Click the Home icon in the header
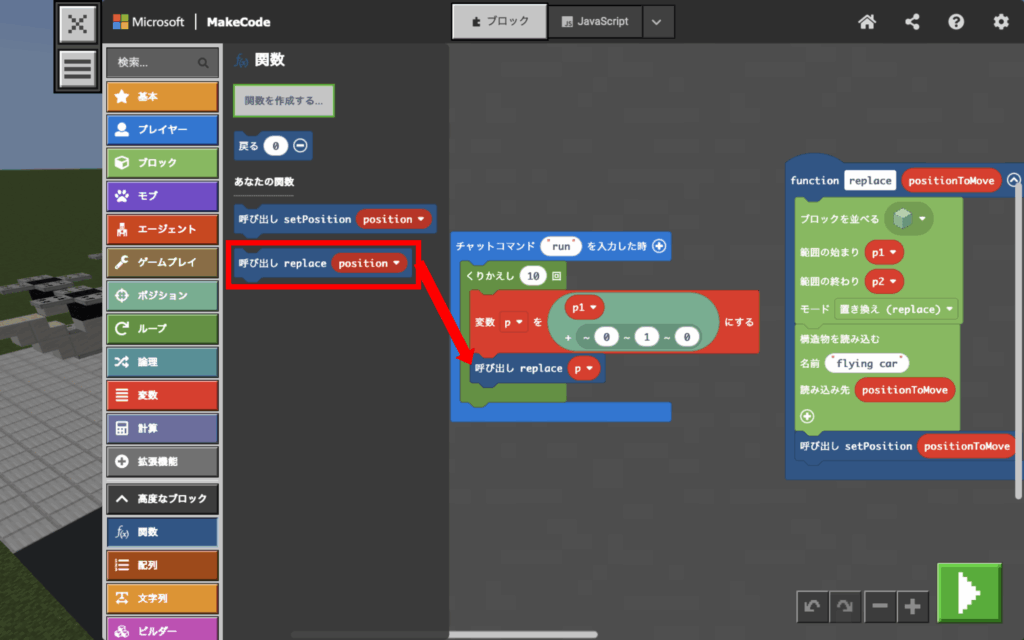Image resolution: width=1024 pixels, height=640 pixels. point(867,22)
